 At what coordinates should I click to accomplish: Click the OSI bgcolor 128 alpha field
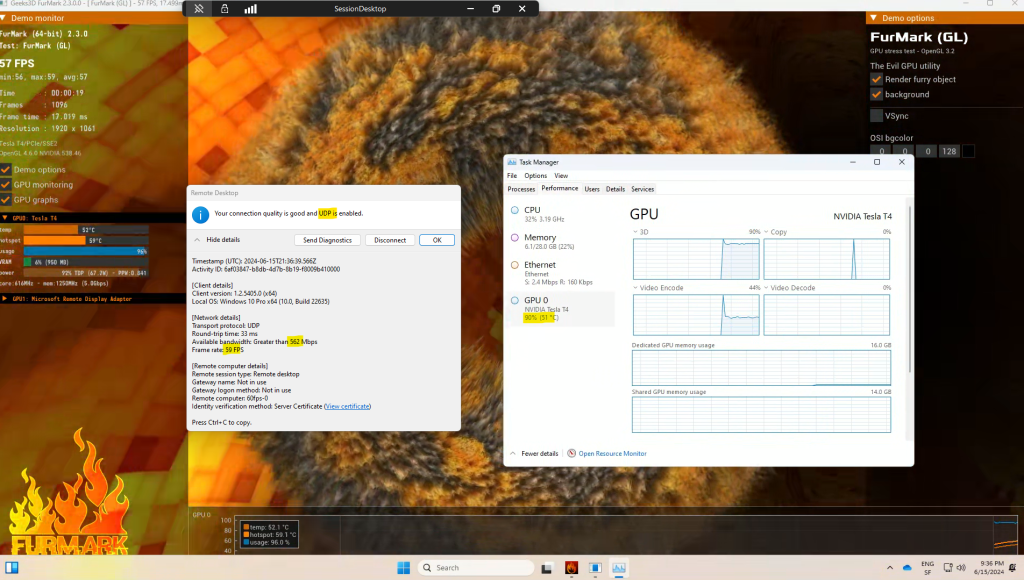[x=949, y=151]
